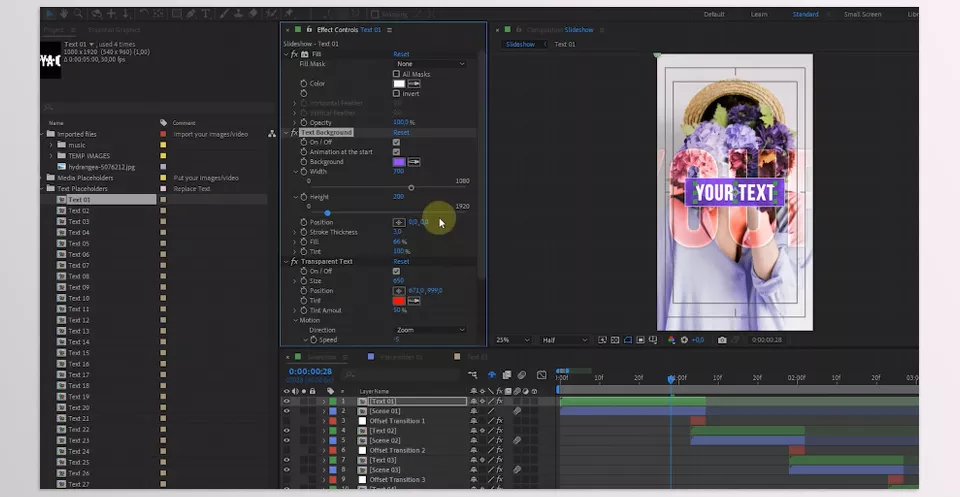Viewport: 960px width, 497px height.
Task: Expand the music folder in Project panel
Action: coord(51,145)
